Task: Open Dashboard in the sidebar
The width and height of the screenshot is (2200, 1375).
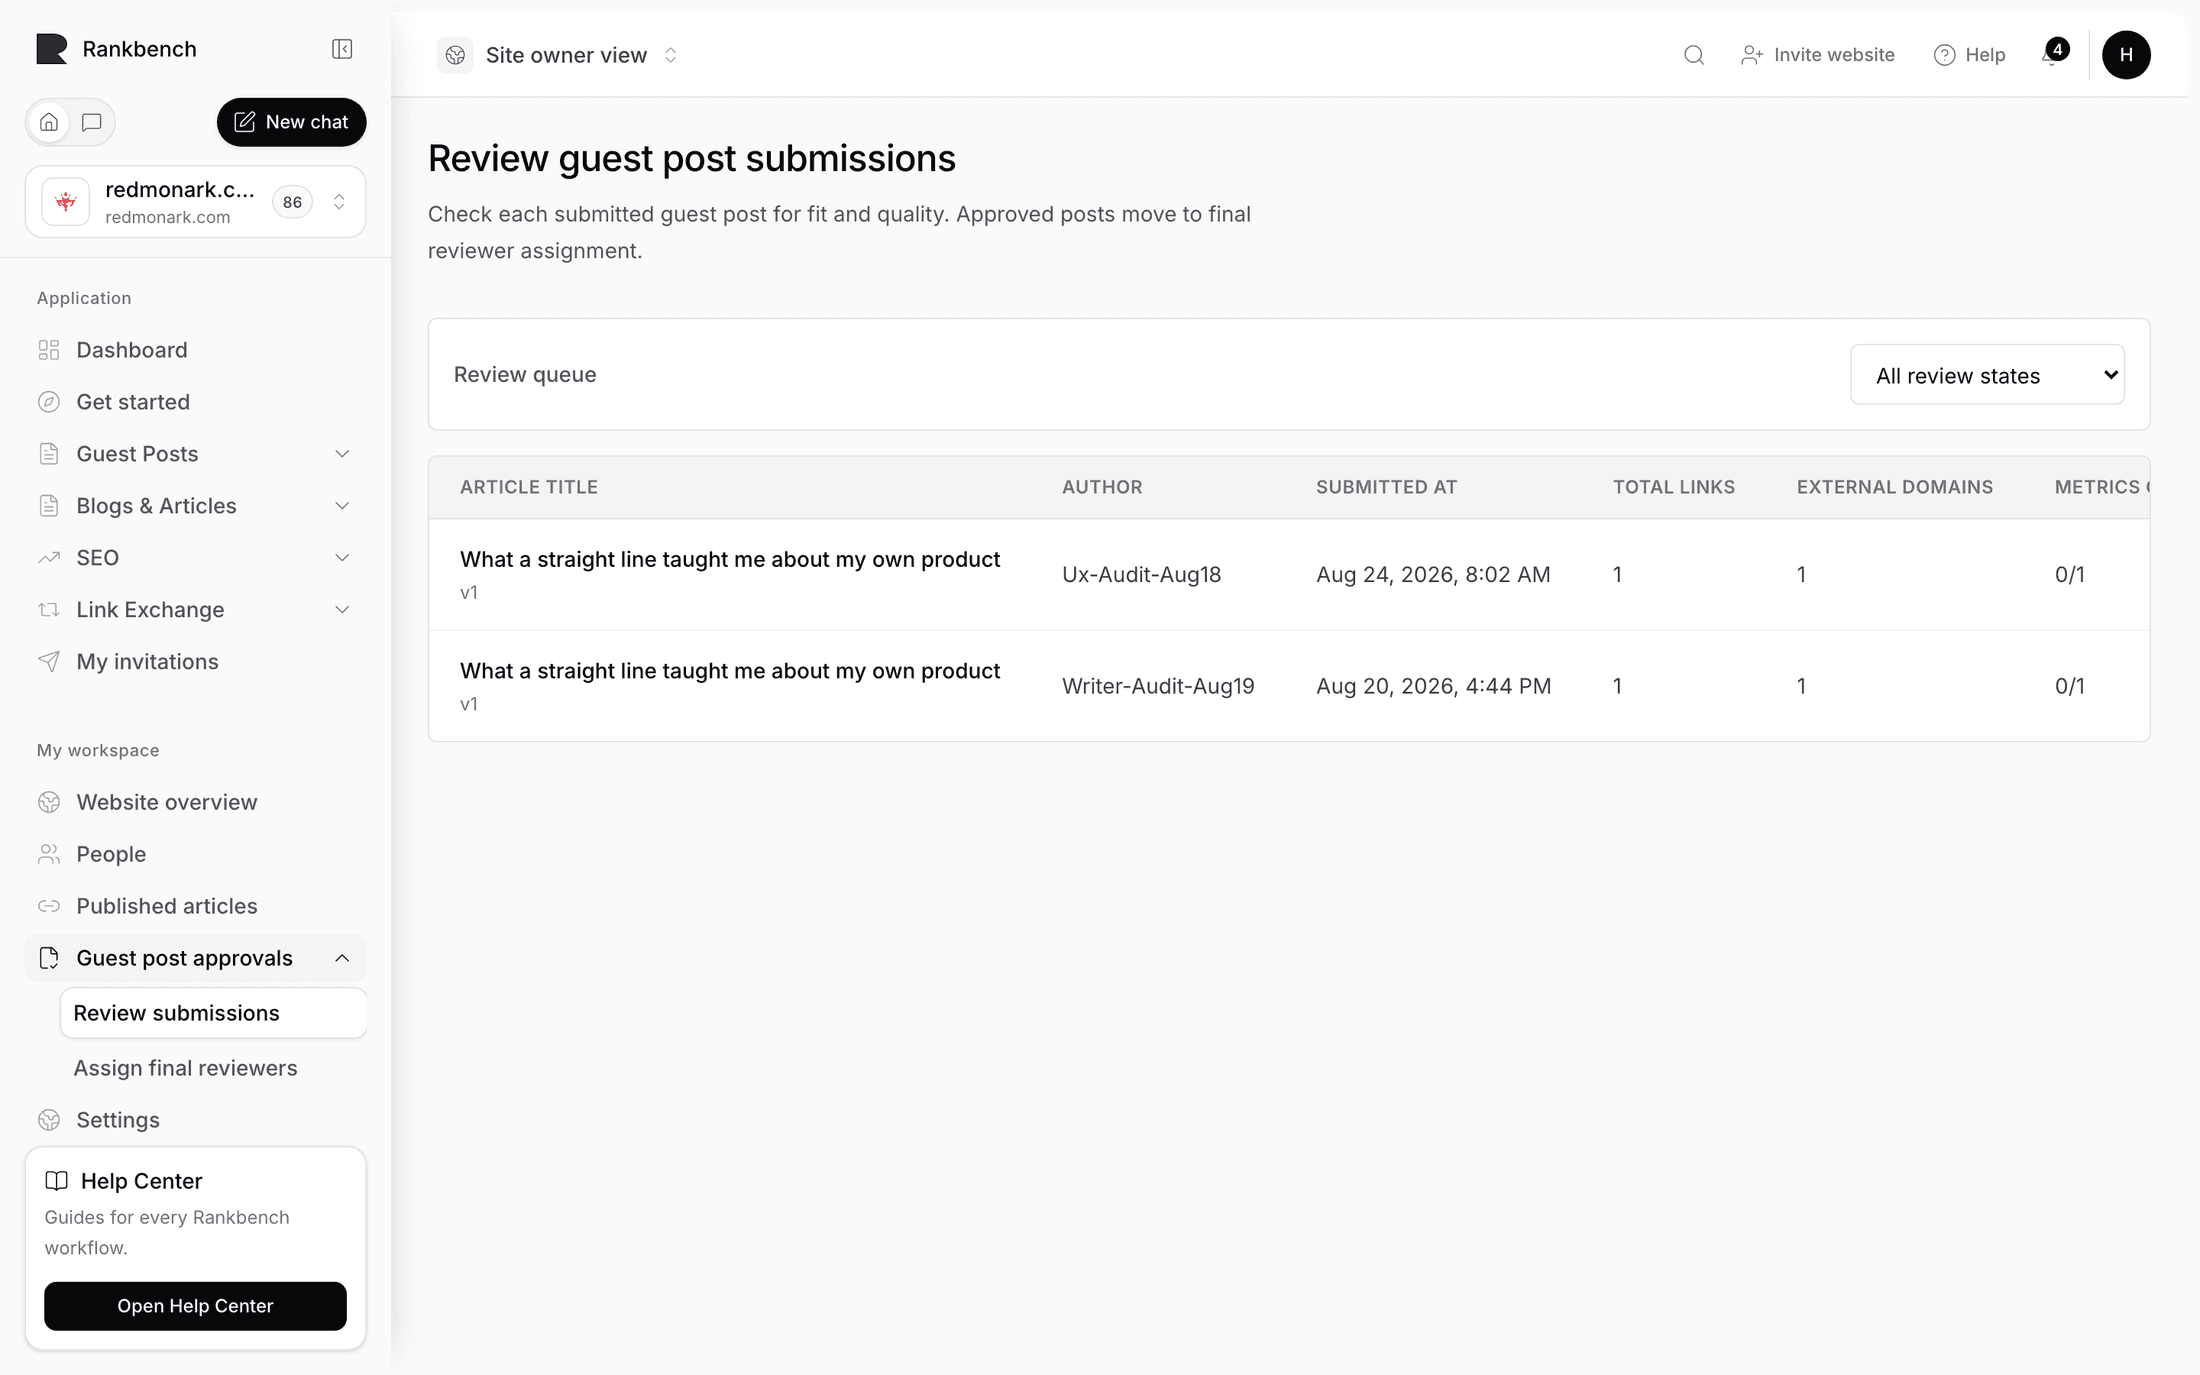Action: click(195, 350)
